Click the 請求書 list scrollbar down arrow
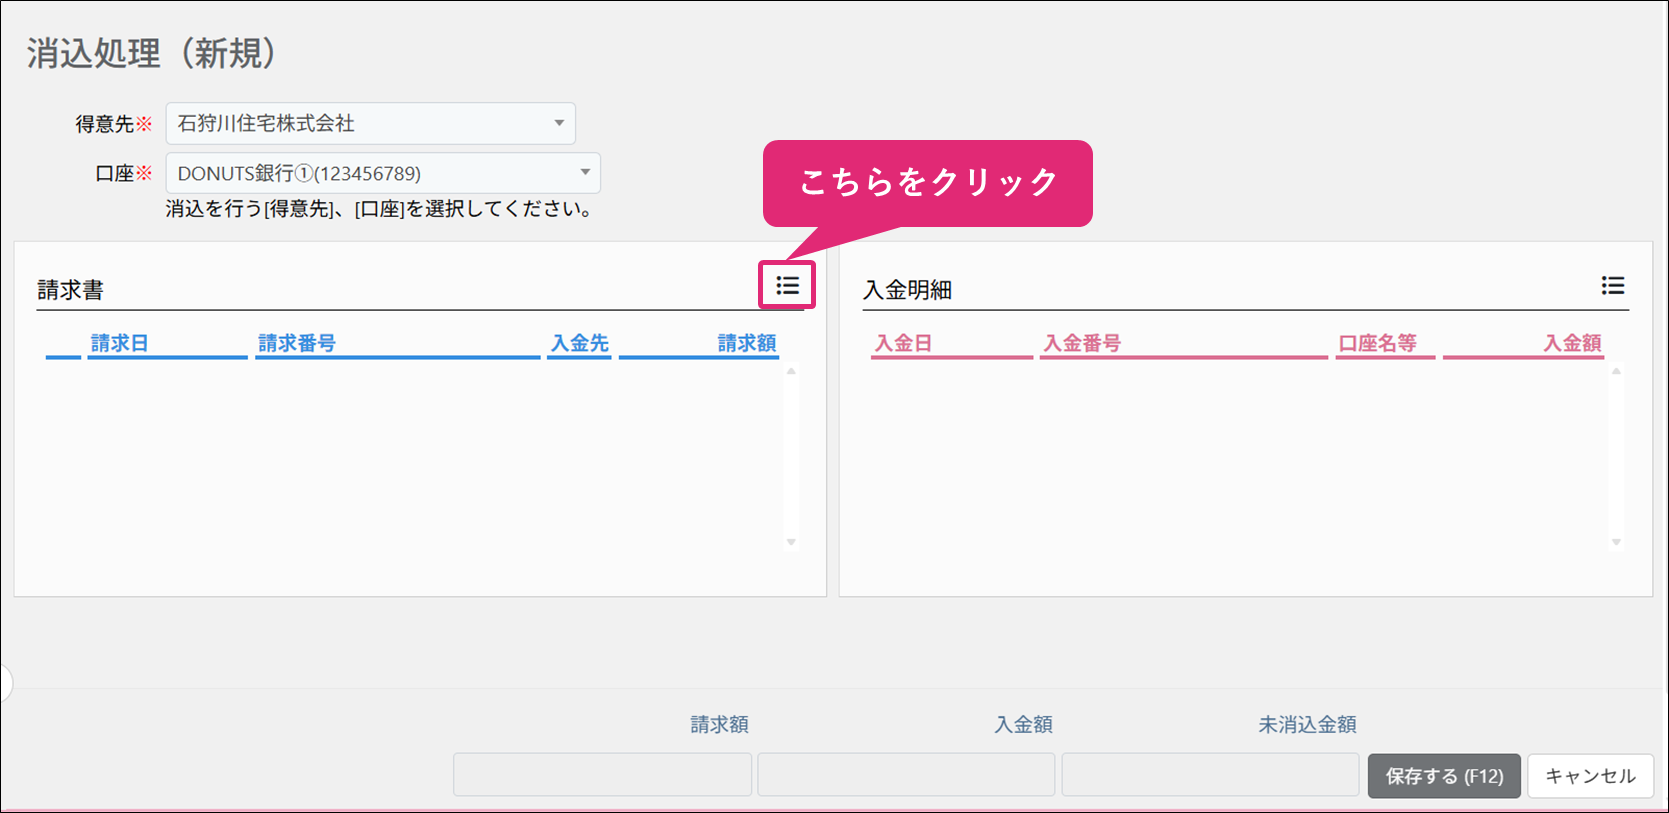Image resolution: width=1669 pixels, height=813 pixels. tap(791, 542)
